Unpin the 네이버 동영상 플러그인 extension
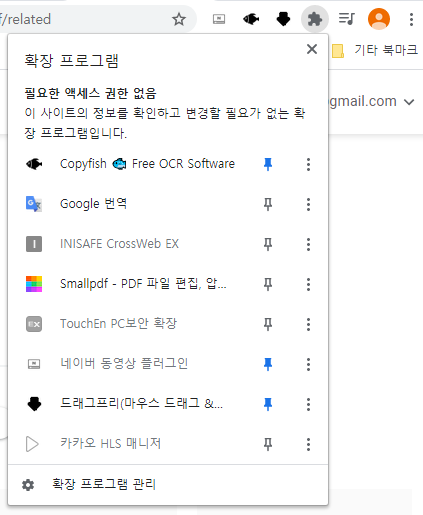This screenshot has height=515, width=423. 268,364
